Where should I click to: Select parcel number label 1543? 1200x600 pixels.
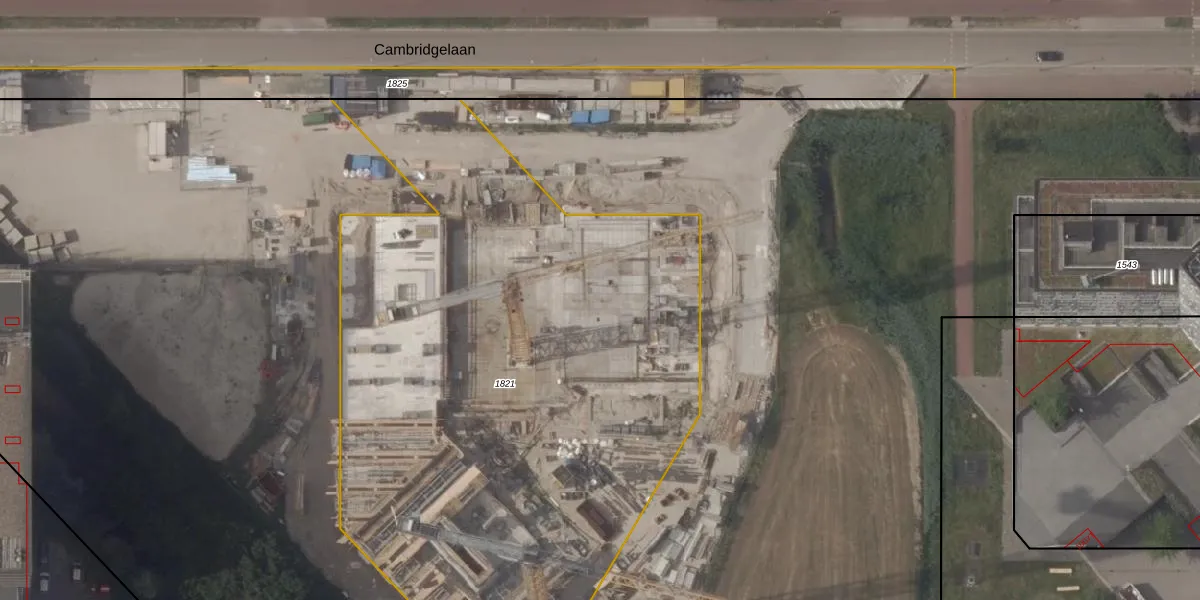point(1127,265)
